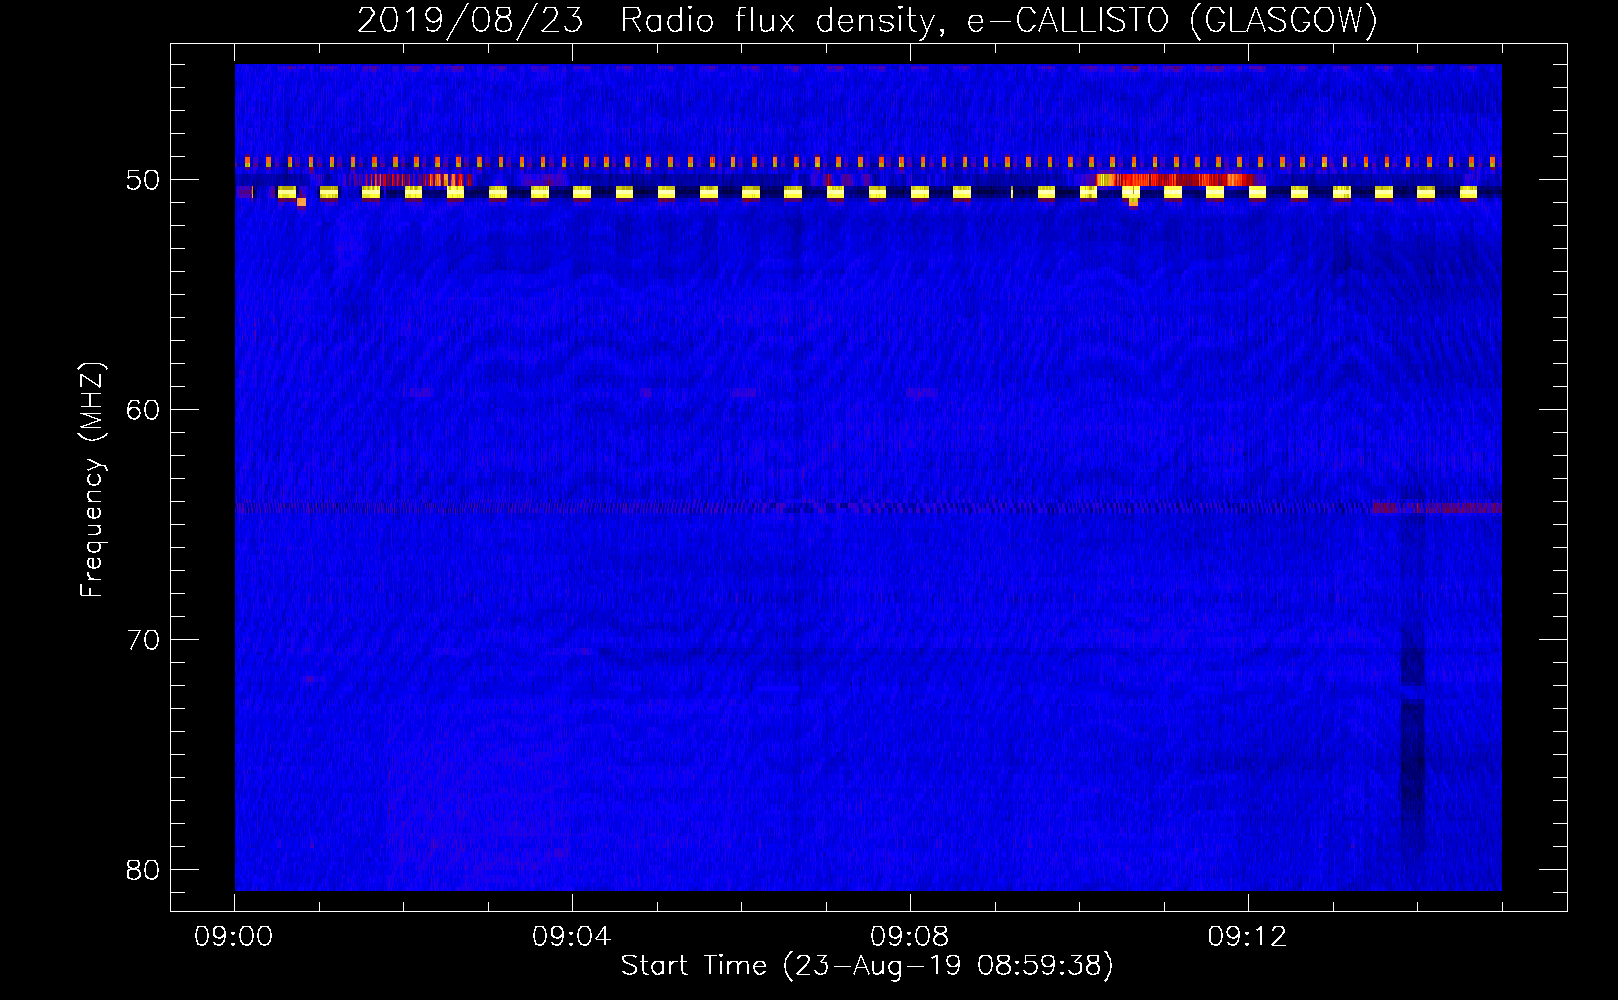Click the "09:04" time tick label
Screen dimensions: 1618x1000
(x=572, y=937)
